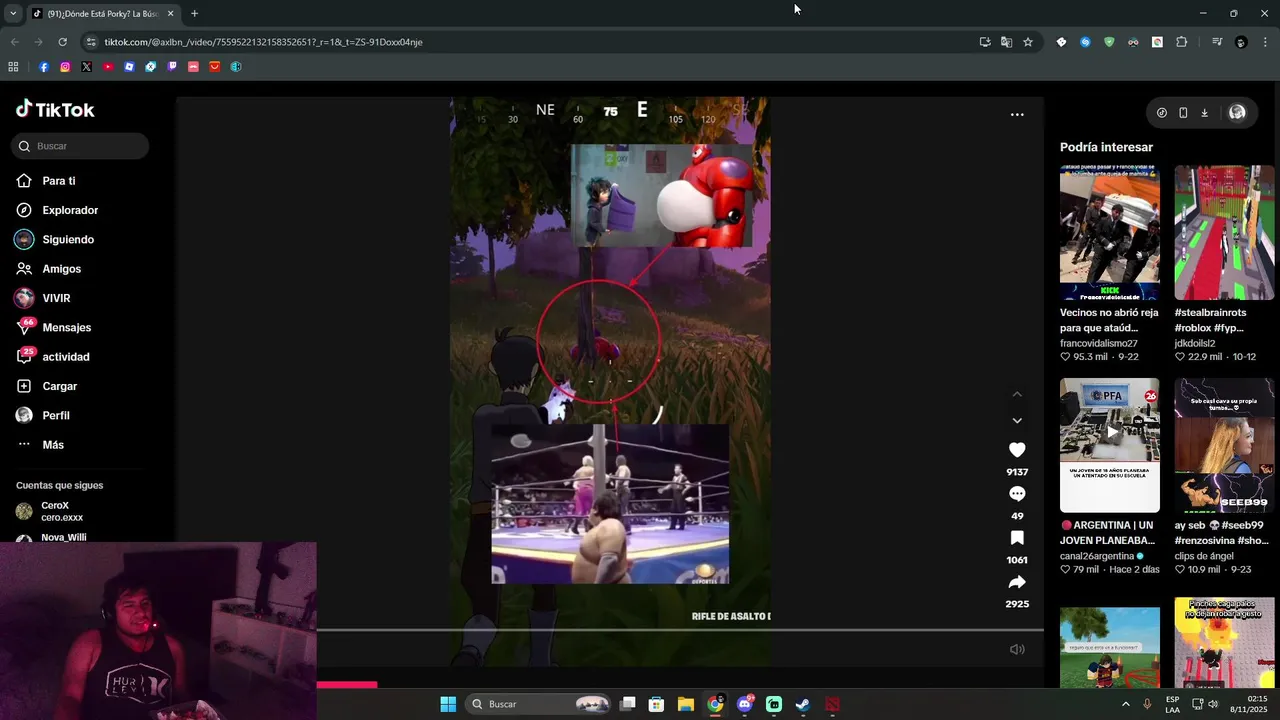Click the video progress bar
1280x720 pixels.
tap(680, 630)
